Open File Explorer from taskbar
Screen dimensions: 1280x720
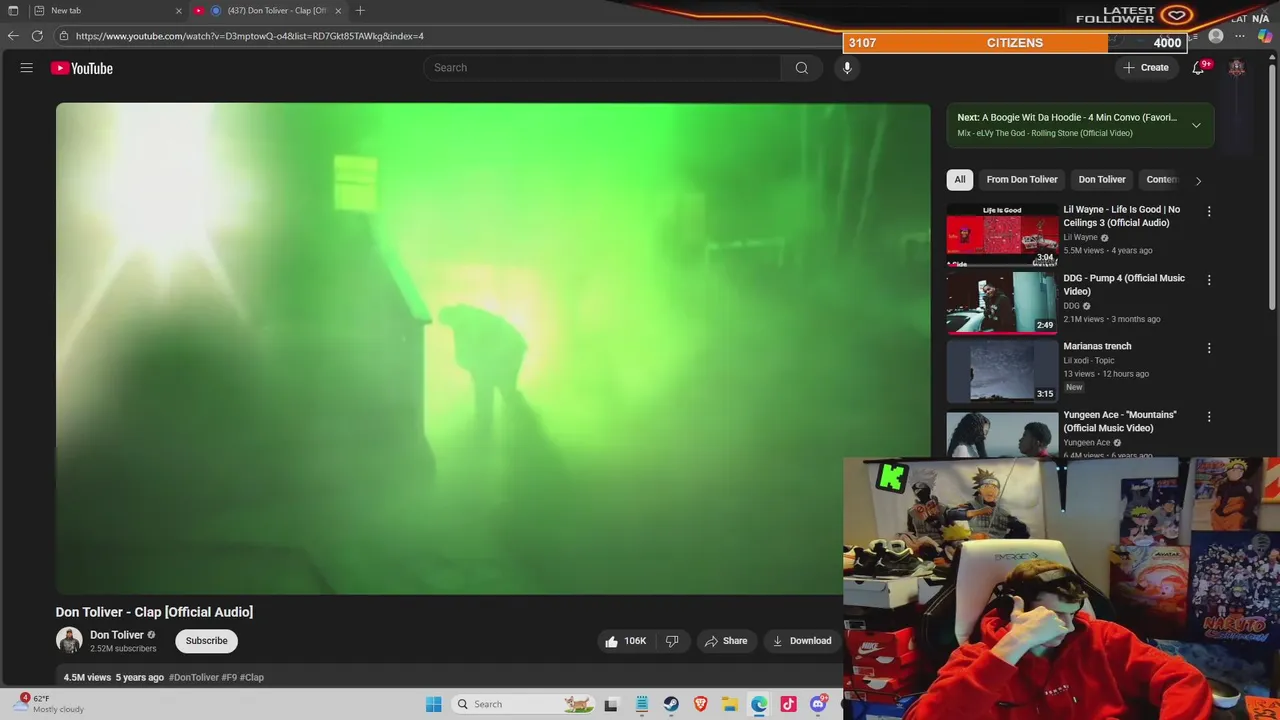click(x=730, y=704)
